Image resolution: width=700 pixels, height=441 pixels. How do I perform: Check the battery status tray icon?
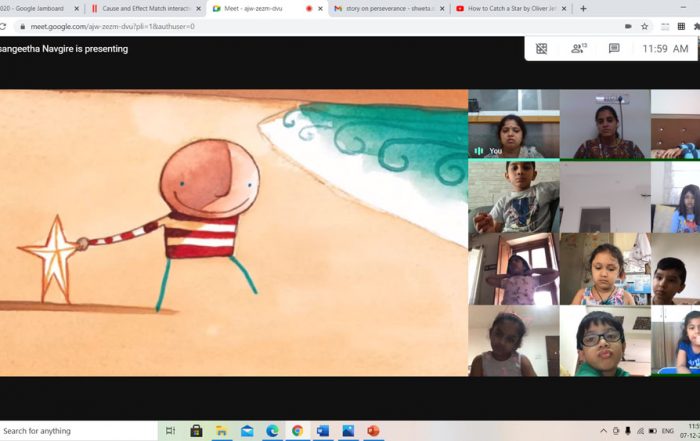point(653,431)
